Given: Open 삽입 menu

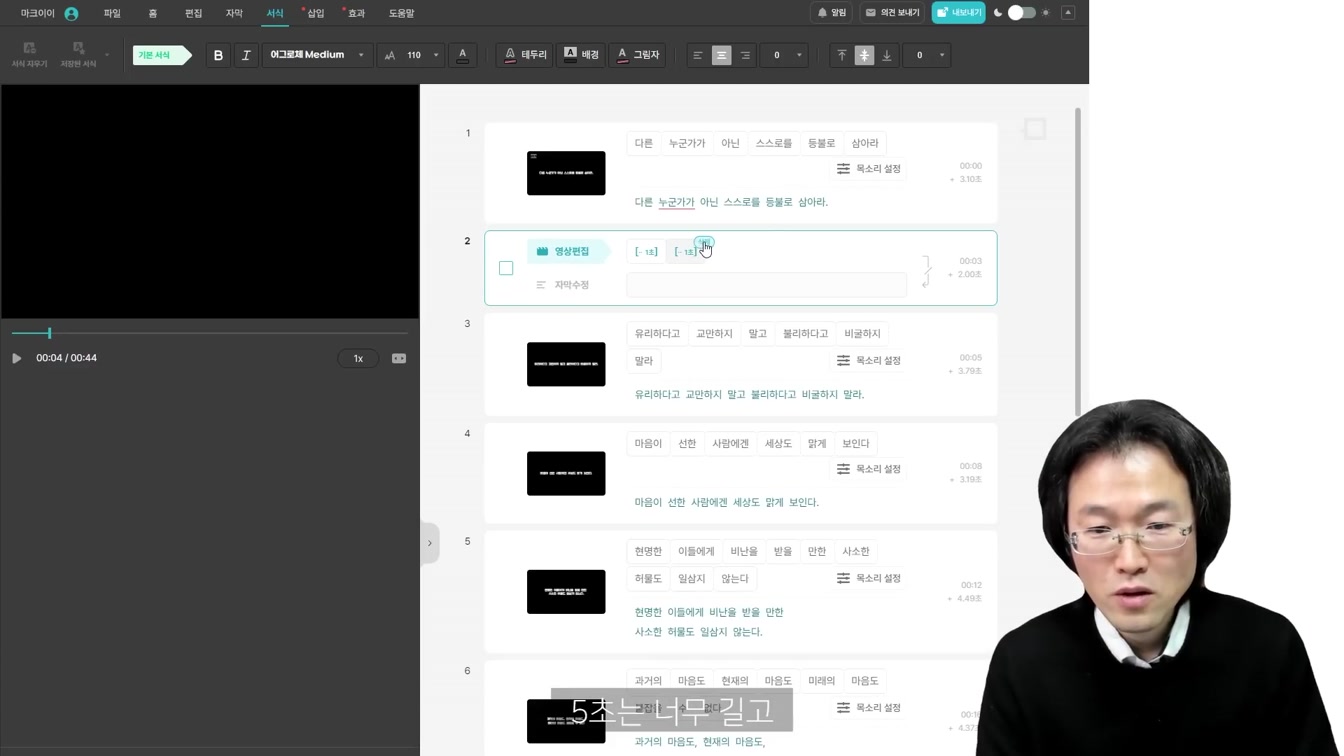Looking at the screenshot, I should [316, 13].
